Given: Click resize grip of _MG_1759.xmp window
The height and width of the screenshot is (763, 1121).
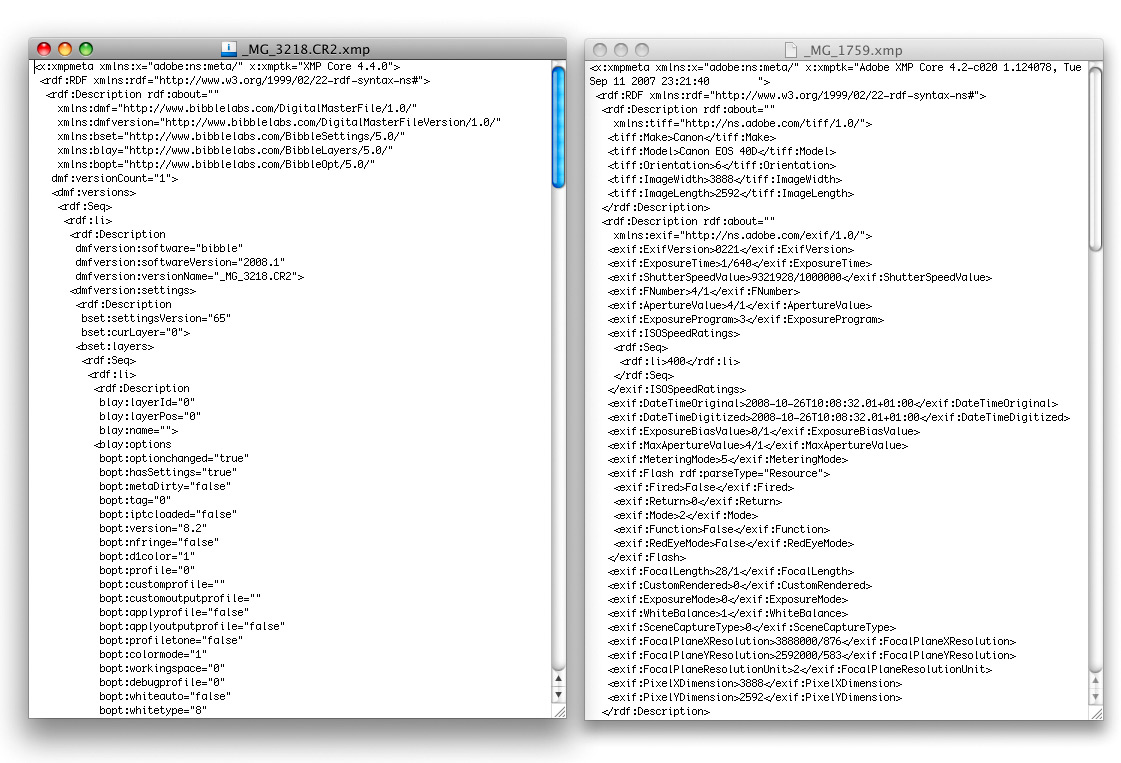Looking at the screenshot, I should click(1096, 713).
